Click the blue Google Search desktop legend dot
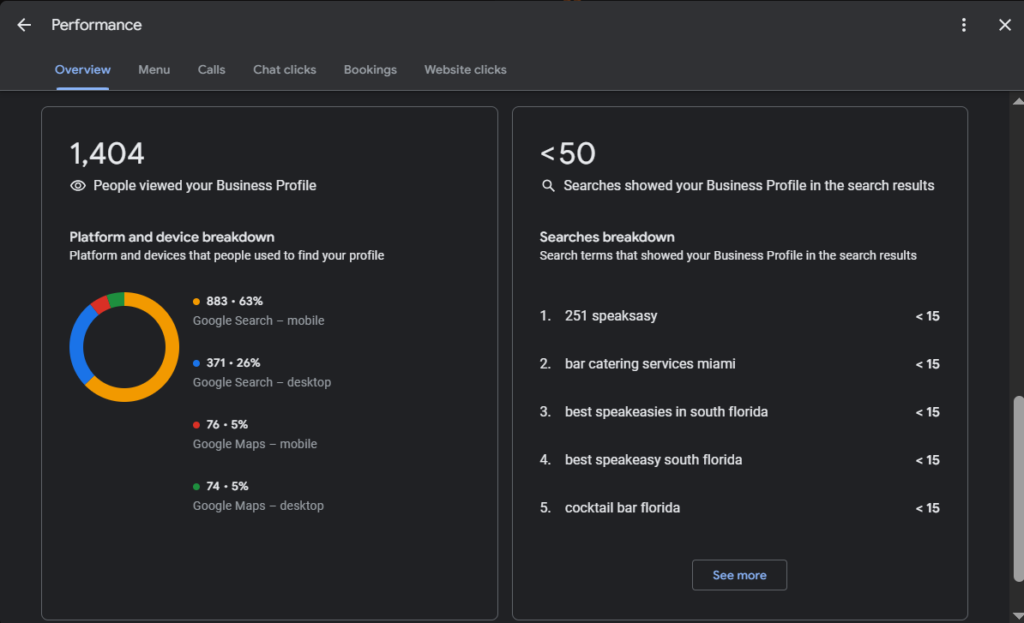The width and height of the screenshot is (1024, 623). [196, 363]
